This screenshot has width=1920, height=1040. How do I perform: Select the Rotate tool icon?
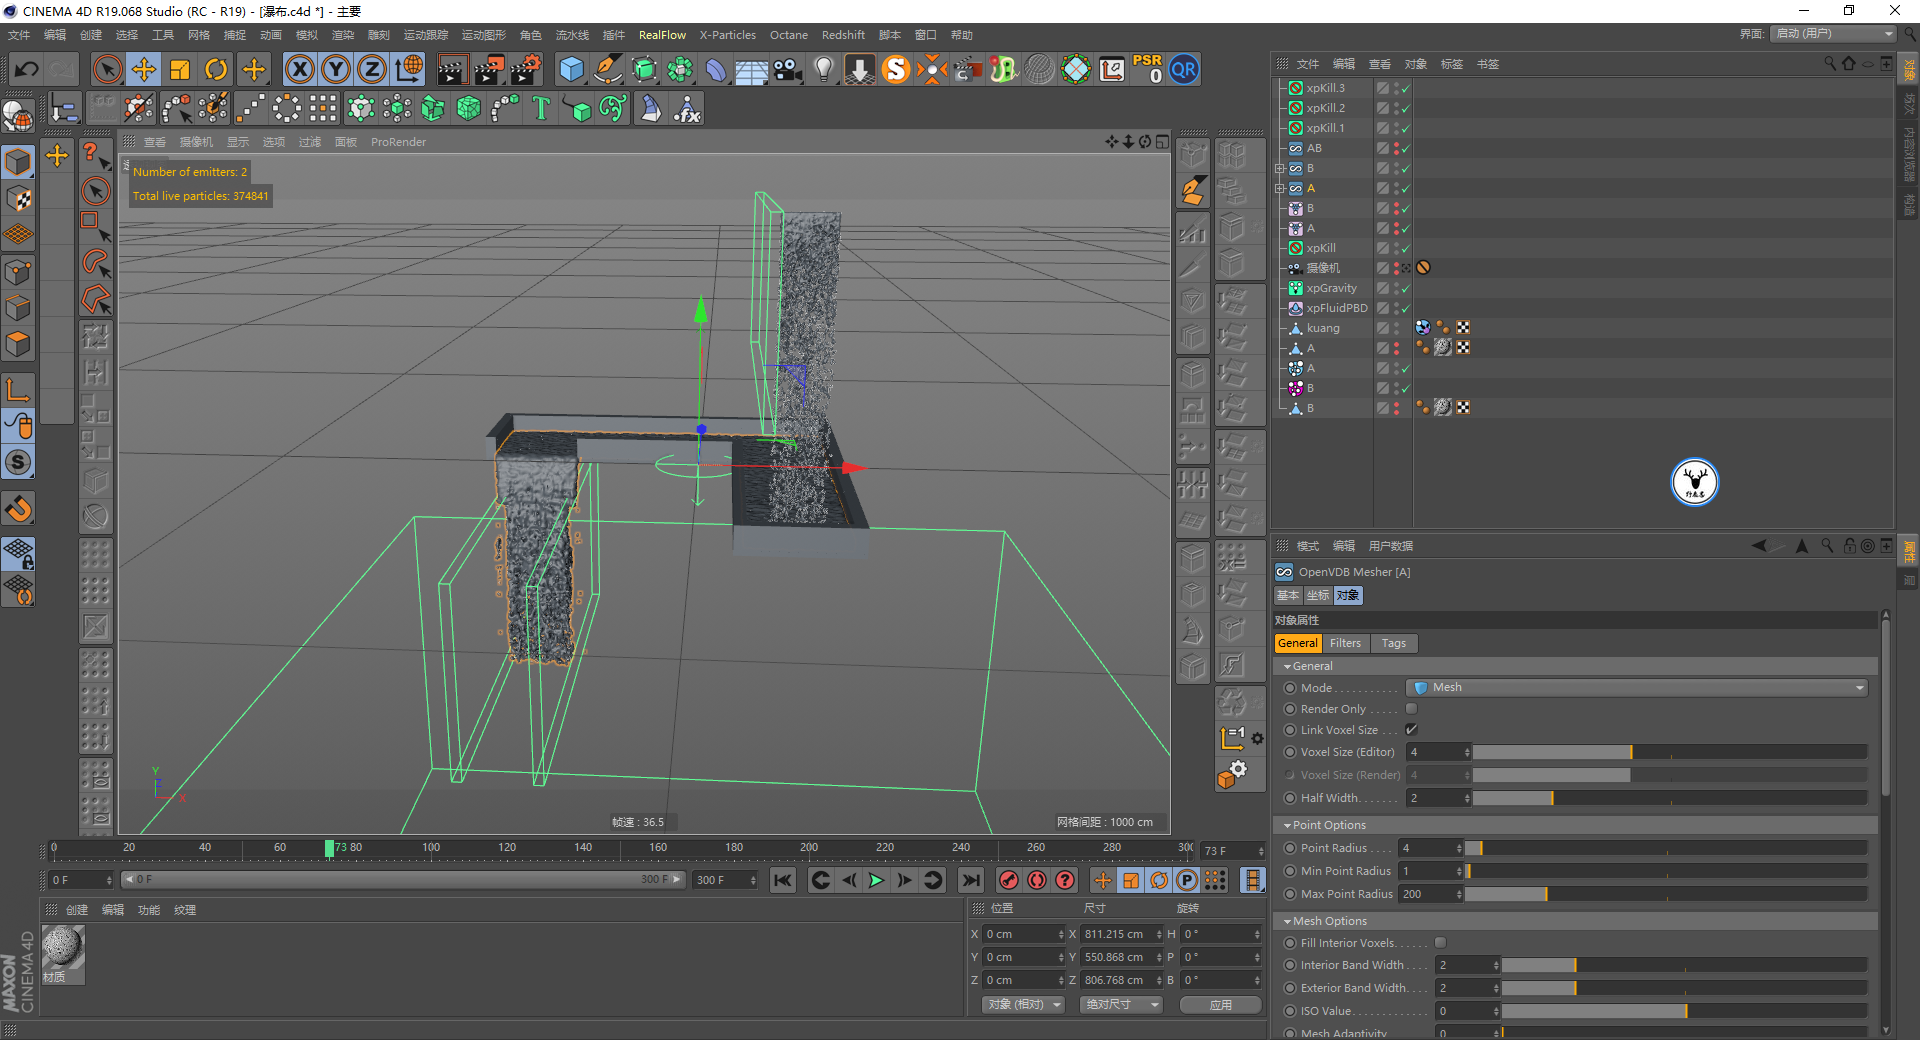[216, 70]
